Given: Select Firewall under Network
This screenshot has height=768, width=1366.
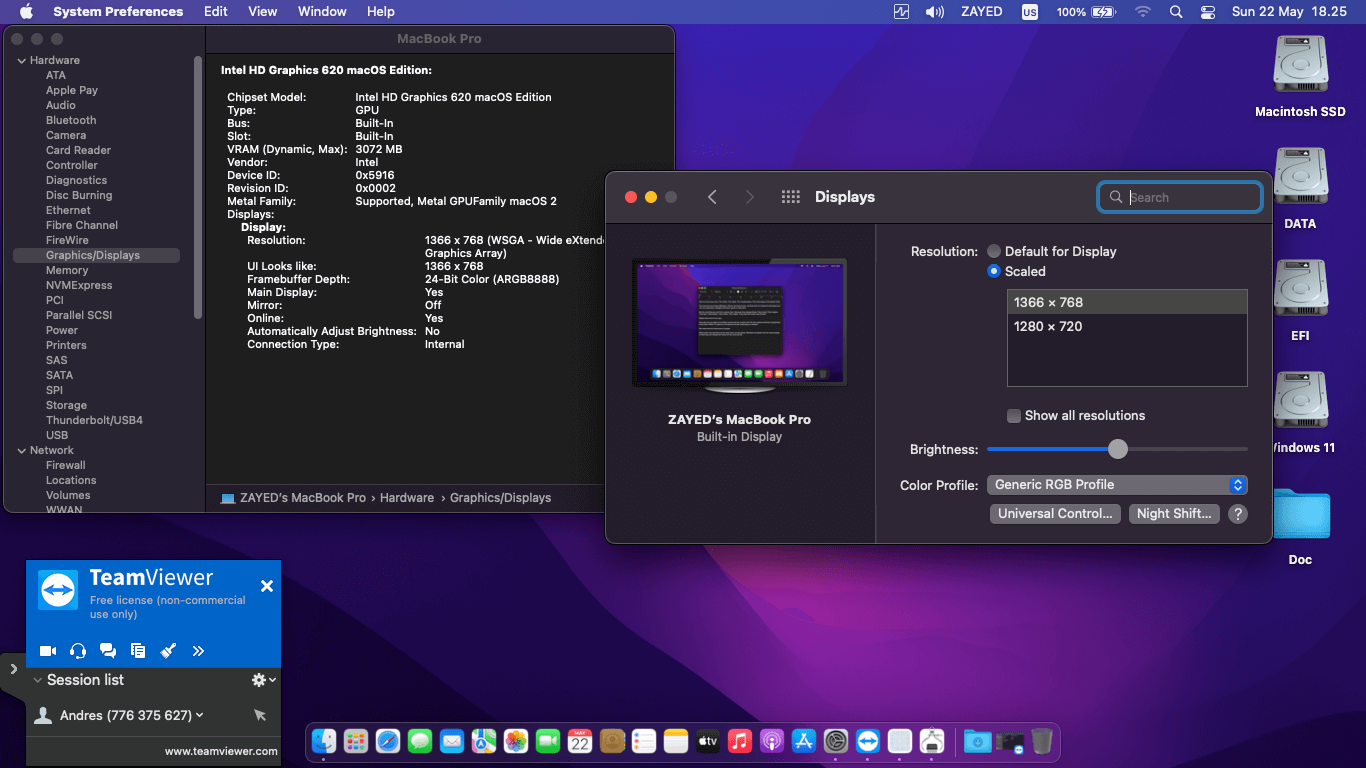Looking at the screenshot, I should (x=65, y=465).
